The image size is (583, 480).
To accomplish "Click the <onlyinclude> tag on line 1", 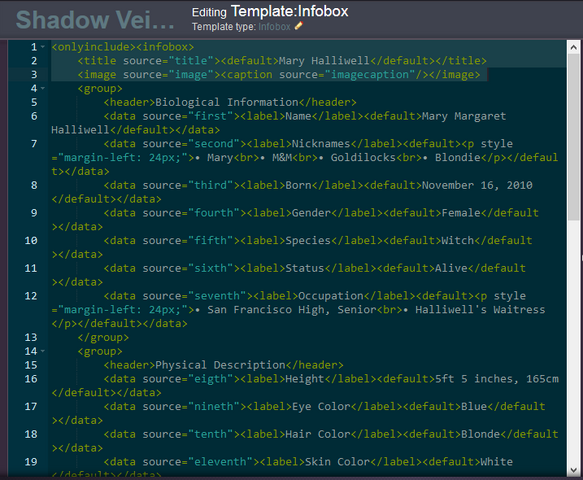I will (93, 47).
